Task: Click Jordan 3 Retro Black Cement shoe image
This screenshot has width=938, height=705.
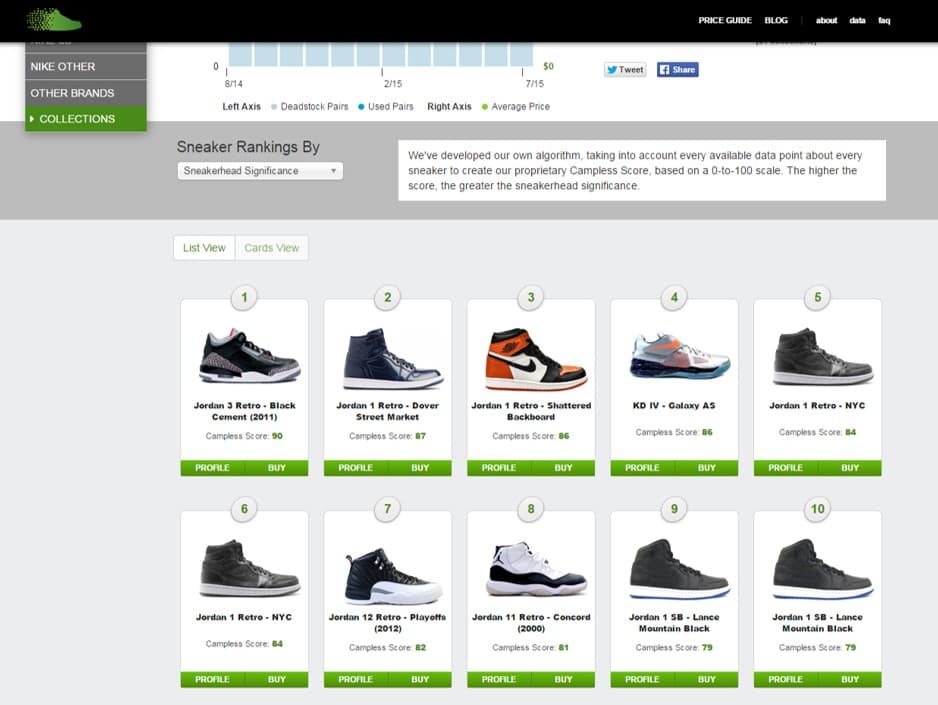Action: [249, 356]
